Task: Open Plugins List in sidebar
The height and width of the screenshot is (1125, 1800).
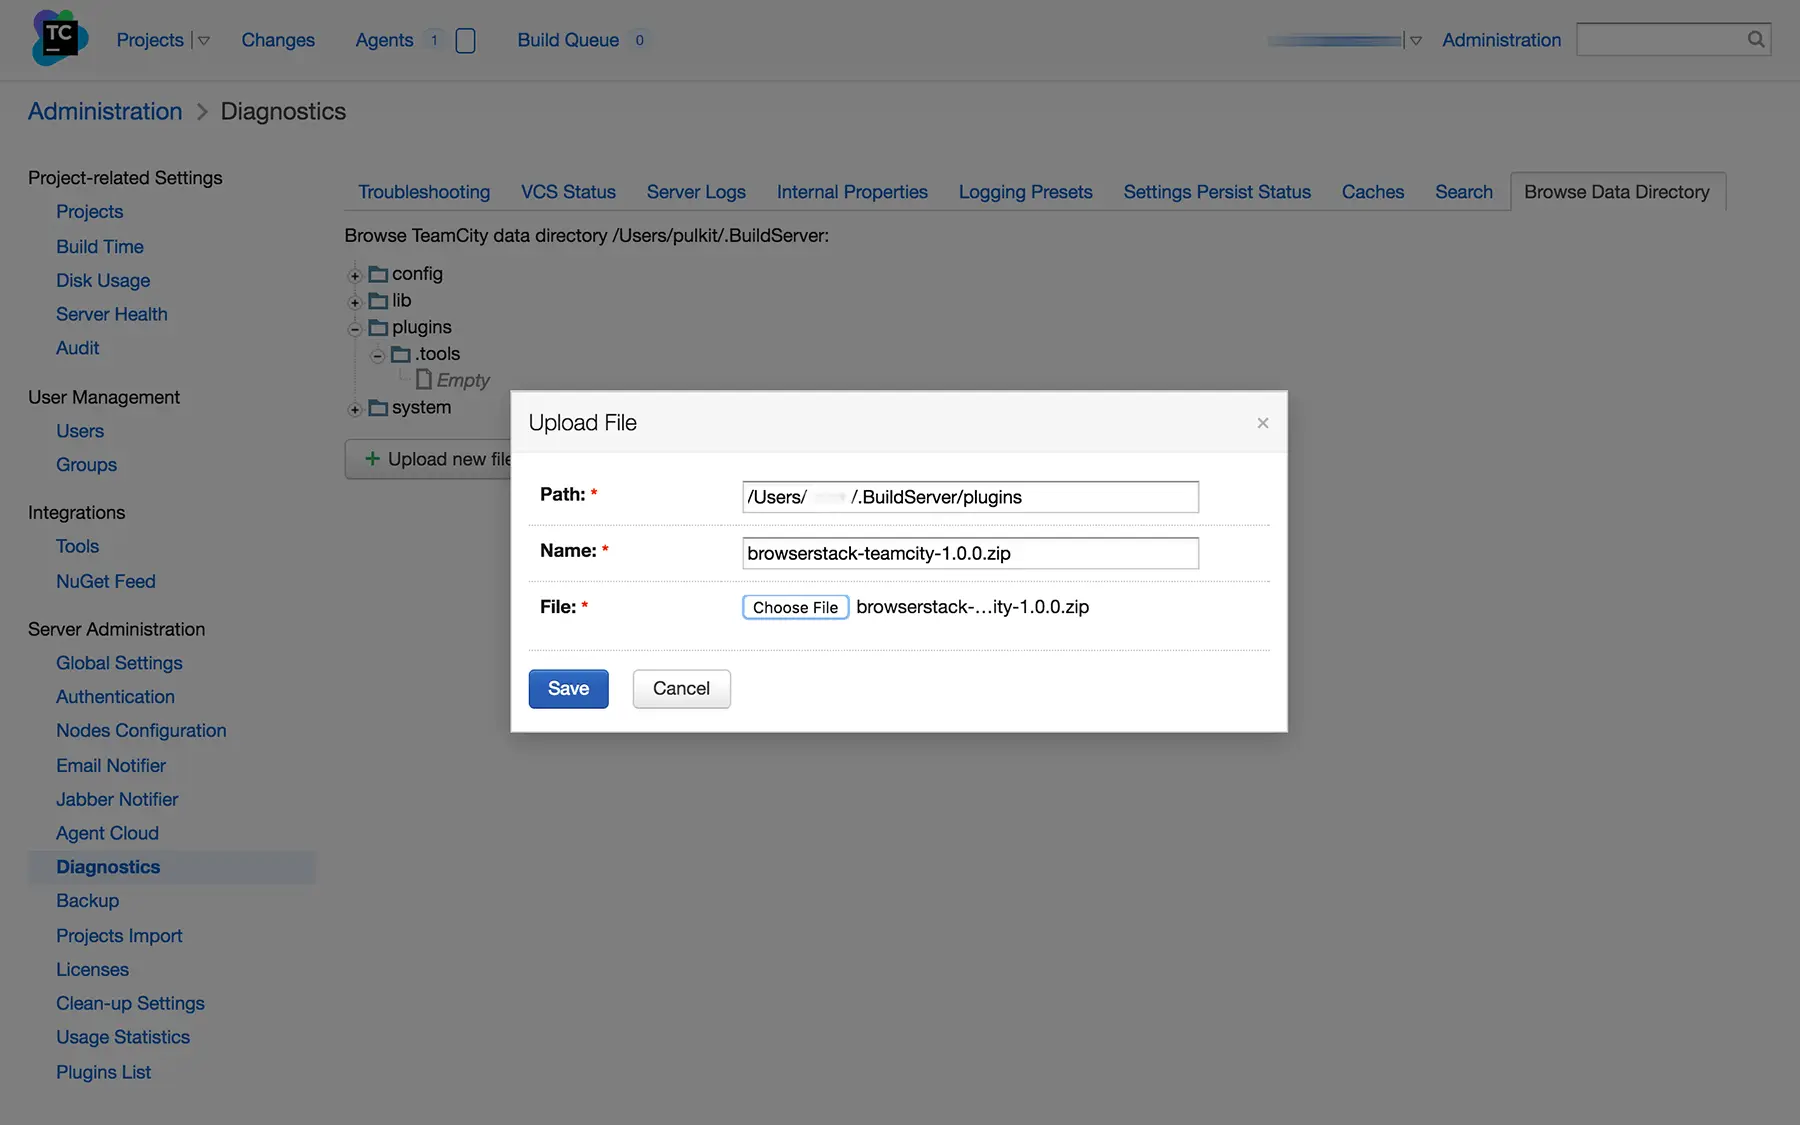Action: pos(103,1072)
